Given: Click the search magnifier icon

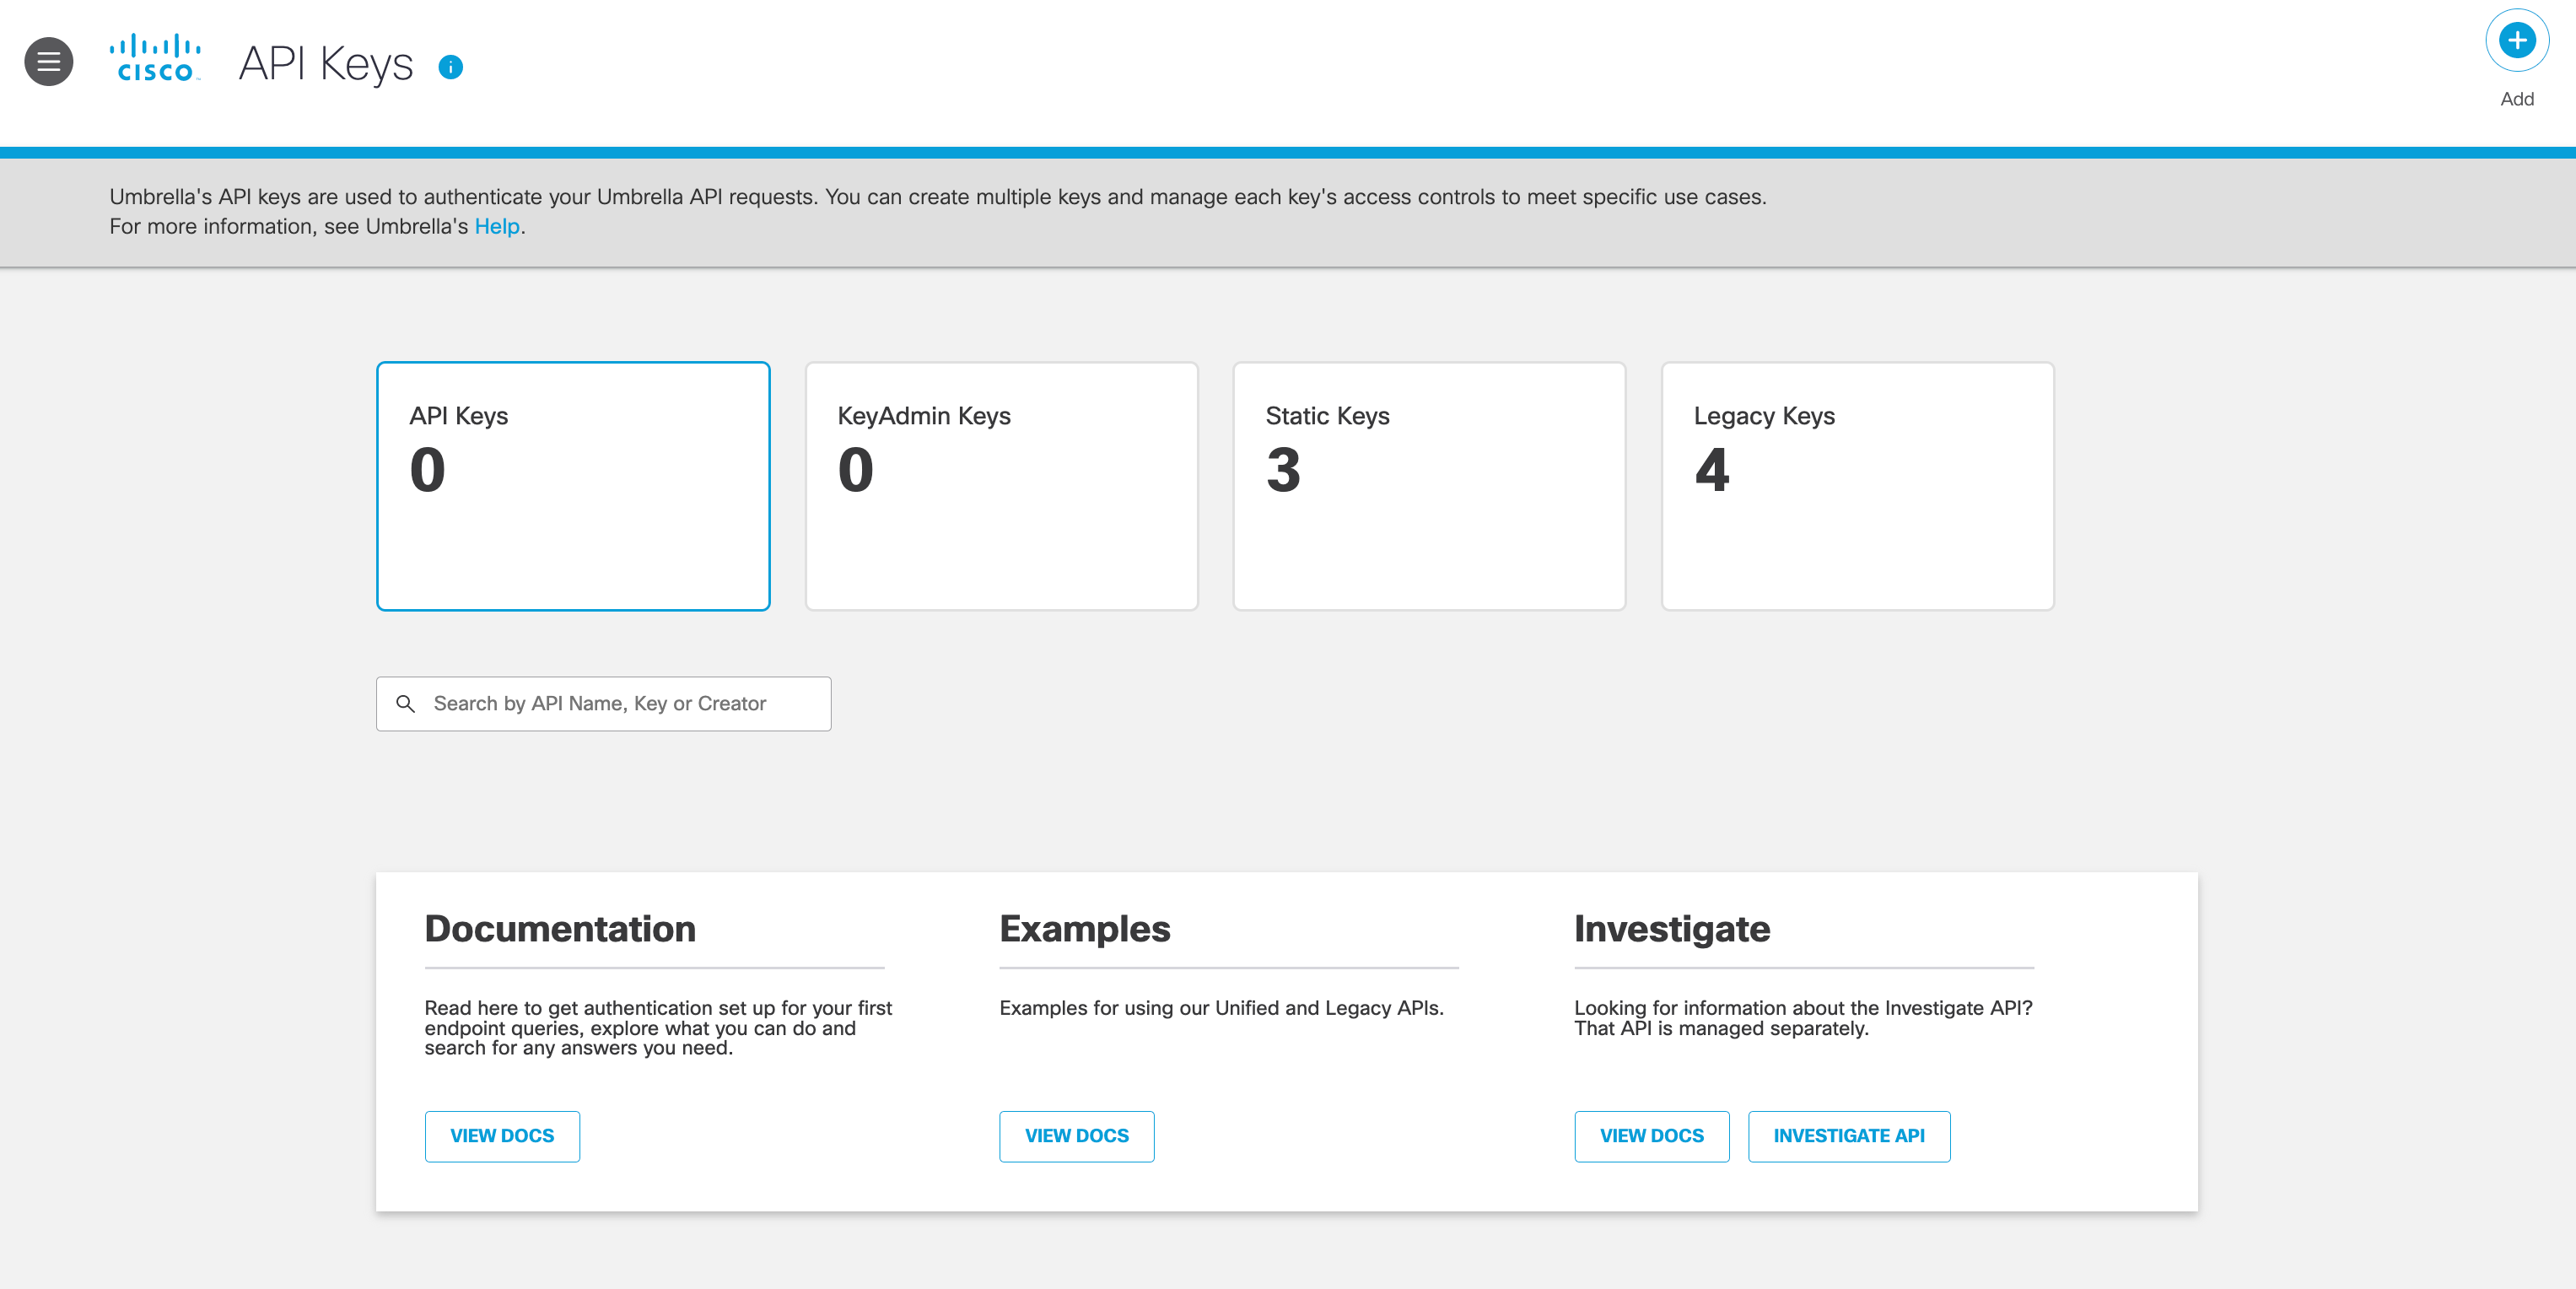Looking at the screenshot, I should 406,704.
